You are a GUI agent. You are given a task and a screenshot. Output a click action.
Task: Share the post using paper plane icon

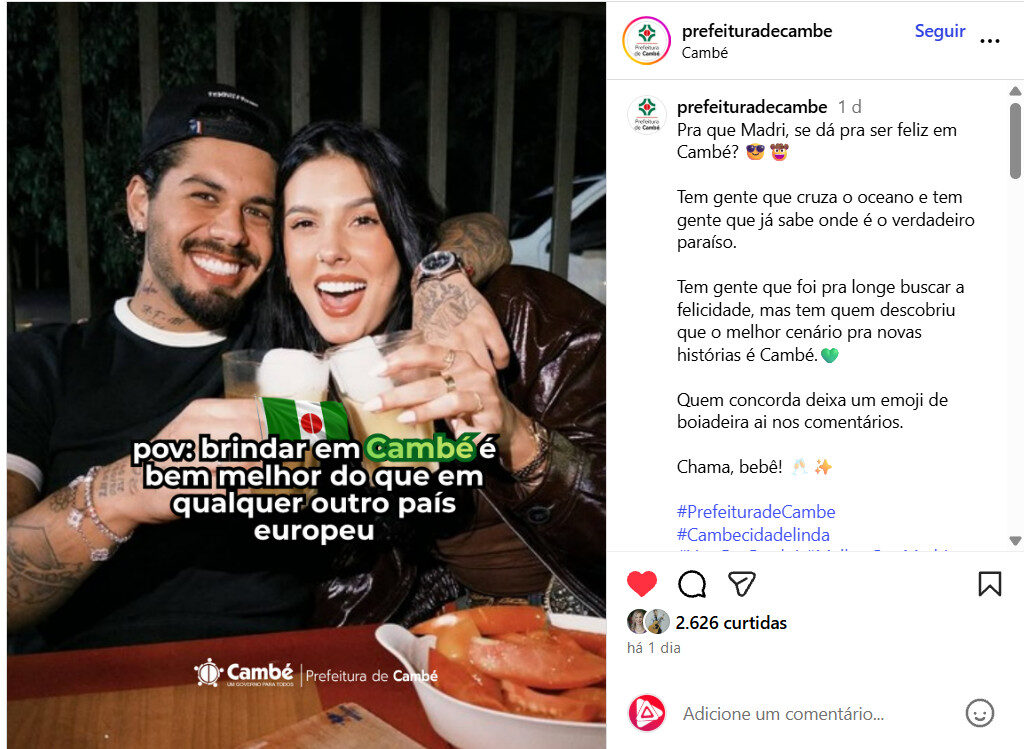click(742, 584)
